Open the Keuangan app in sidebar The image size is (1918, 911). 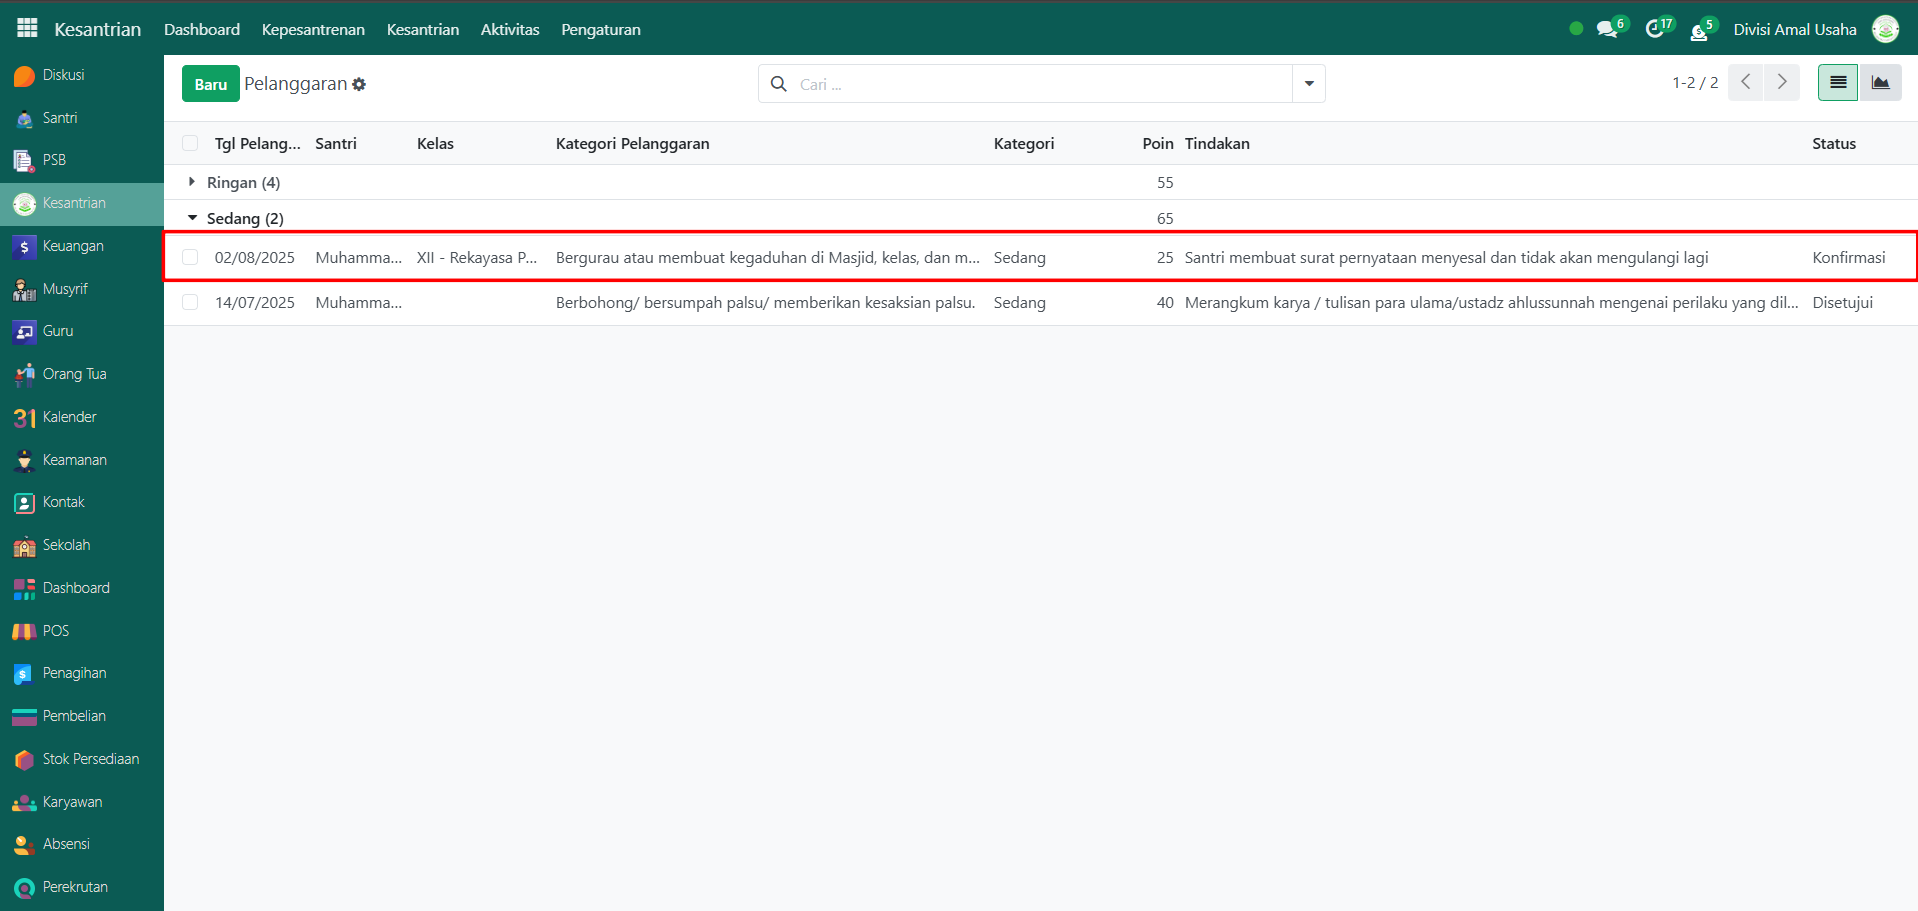tap(72, 246)
